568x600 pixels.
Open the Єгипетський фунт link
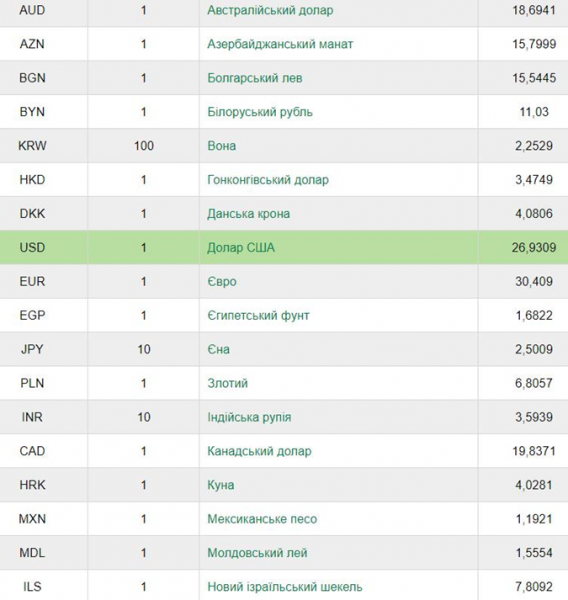258,316
